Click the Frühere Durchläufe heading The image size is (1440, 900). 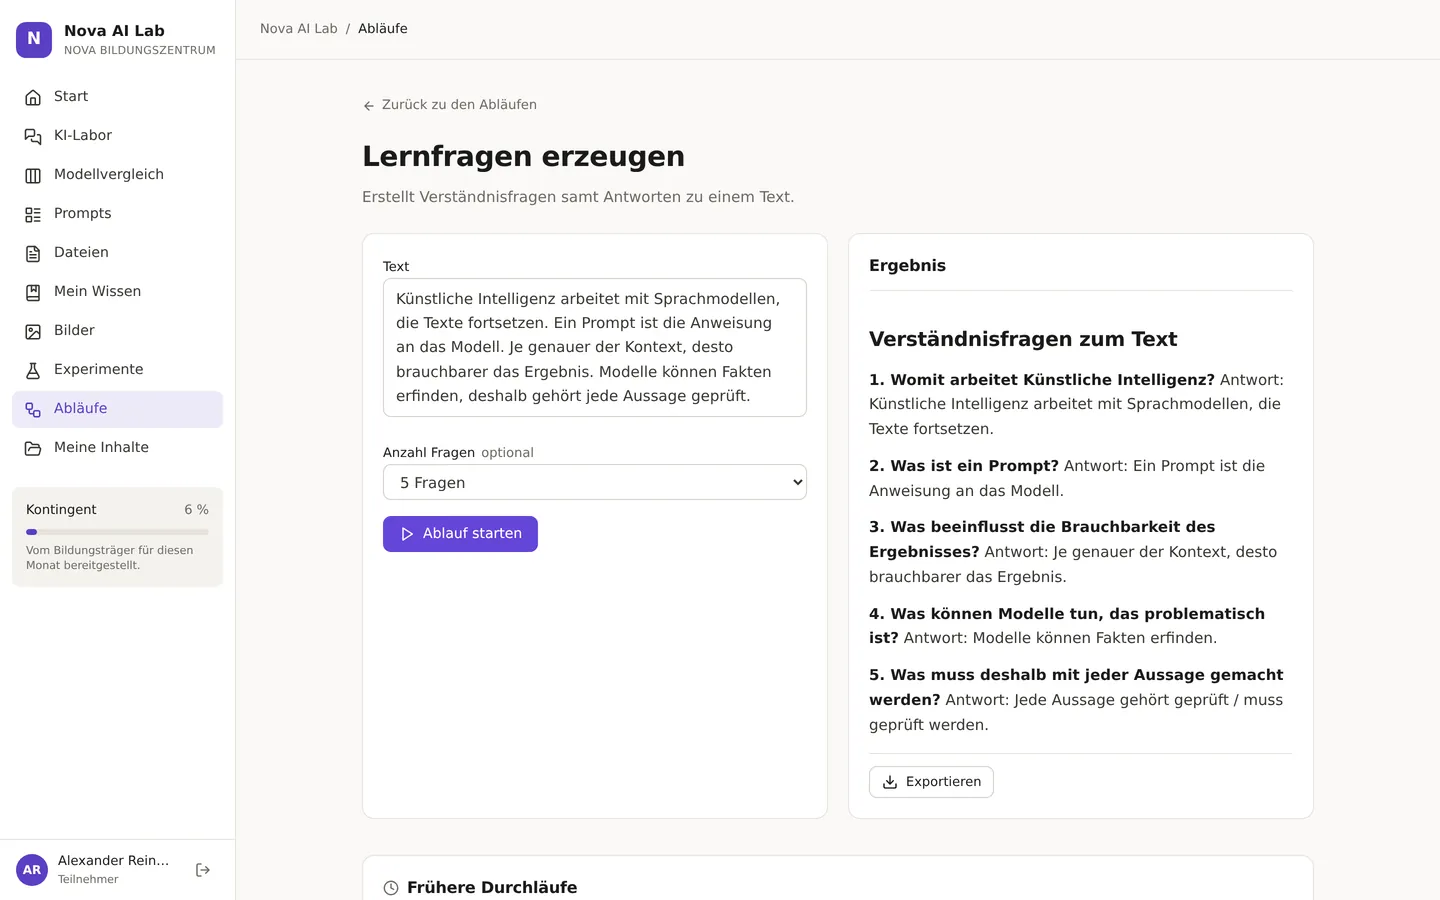(492, 888)
